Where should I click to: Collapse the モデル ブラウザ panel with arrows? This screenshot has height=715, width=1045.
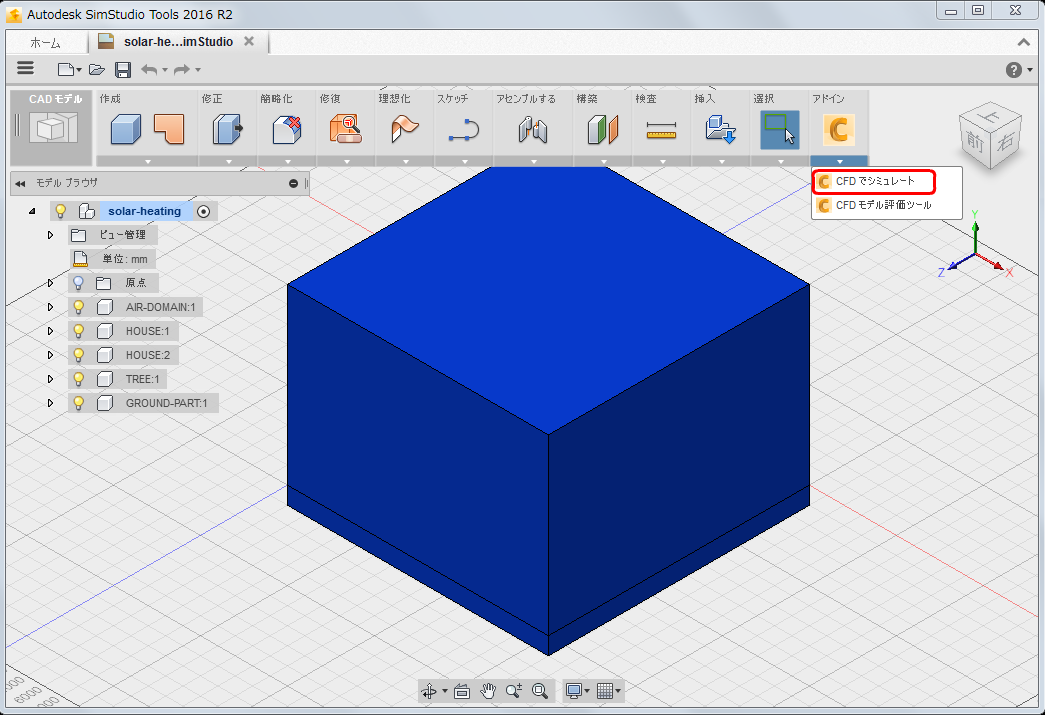pos(20,183)
